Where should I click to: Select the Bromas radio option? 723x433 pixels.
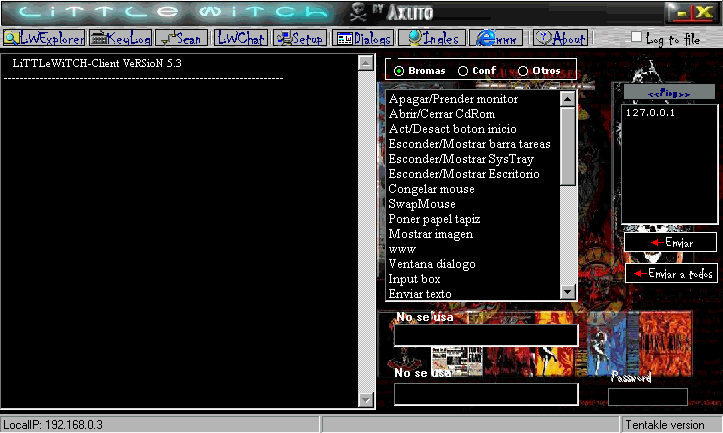(399, 71)
